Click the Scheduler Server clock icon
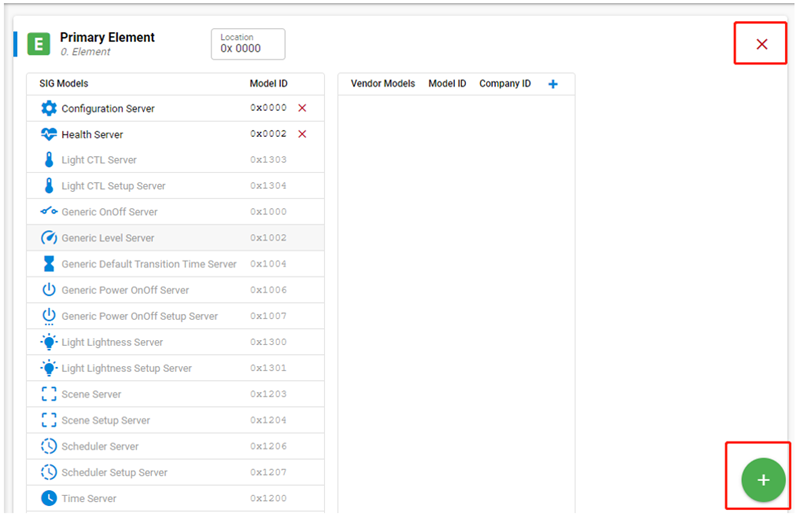 click(49, 446)
